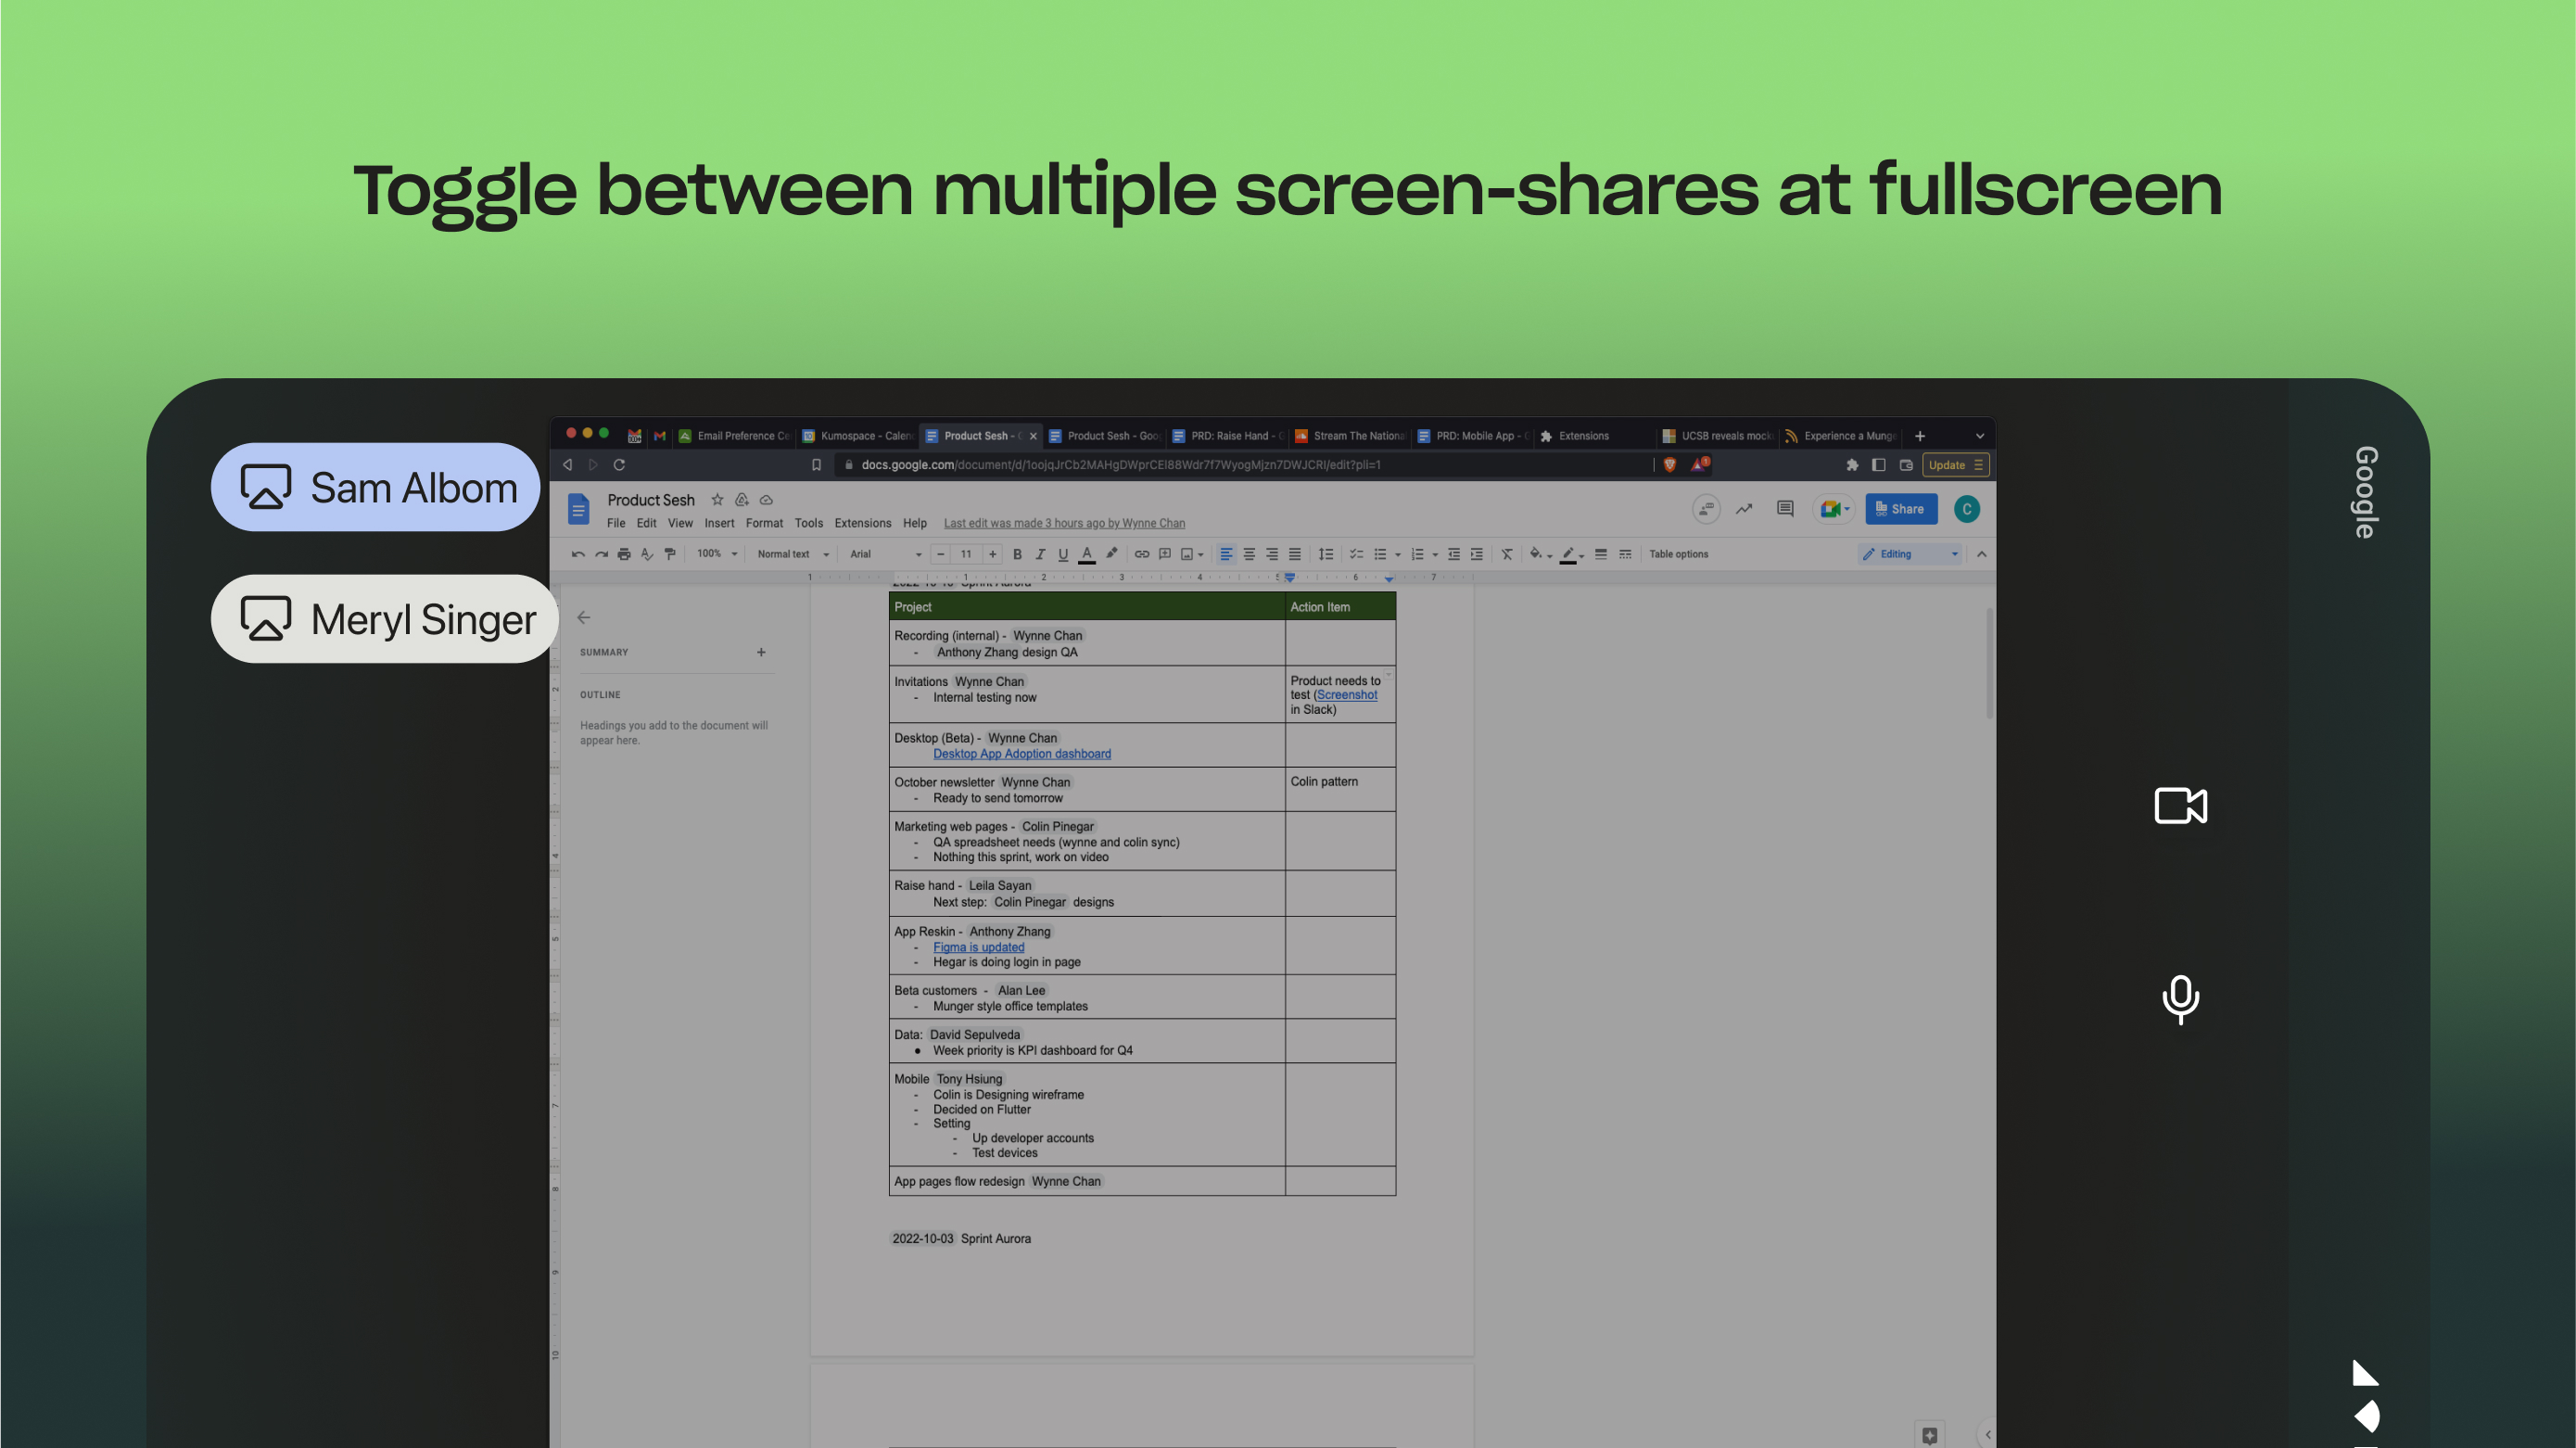The width and height of the screenshot is (2576, 1448).
Task: Open line and paragraph spacing
Action: pos(1326,554)
